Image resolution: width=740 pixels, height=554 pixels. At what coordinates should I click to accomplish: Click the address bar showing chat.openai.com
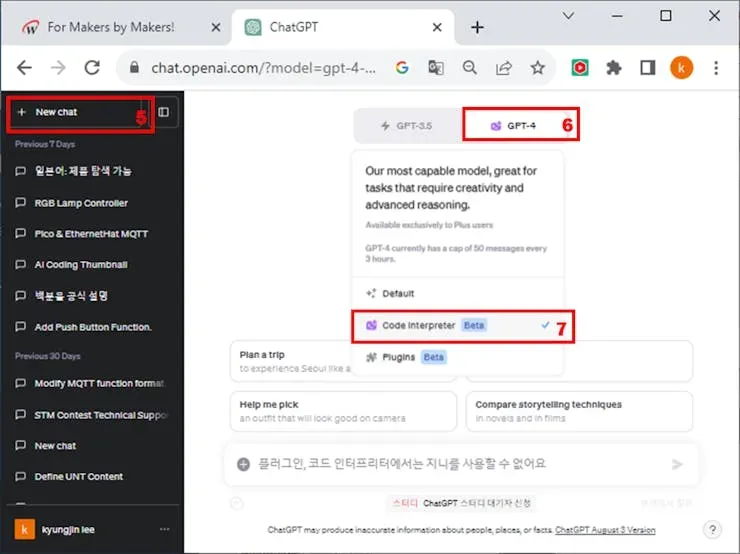click(263, 68)
